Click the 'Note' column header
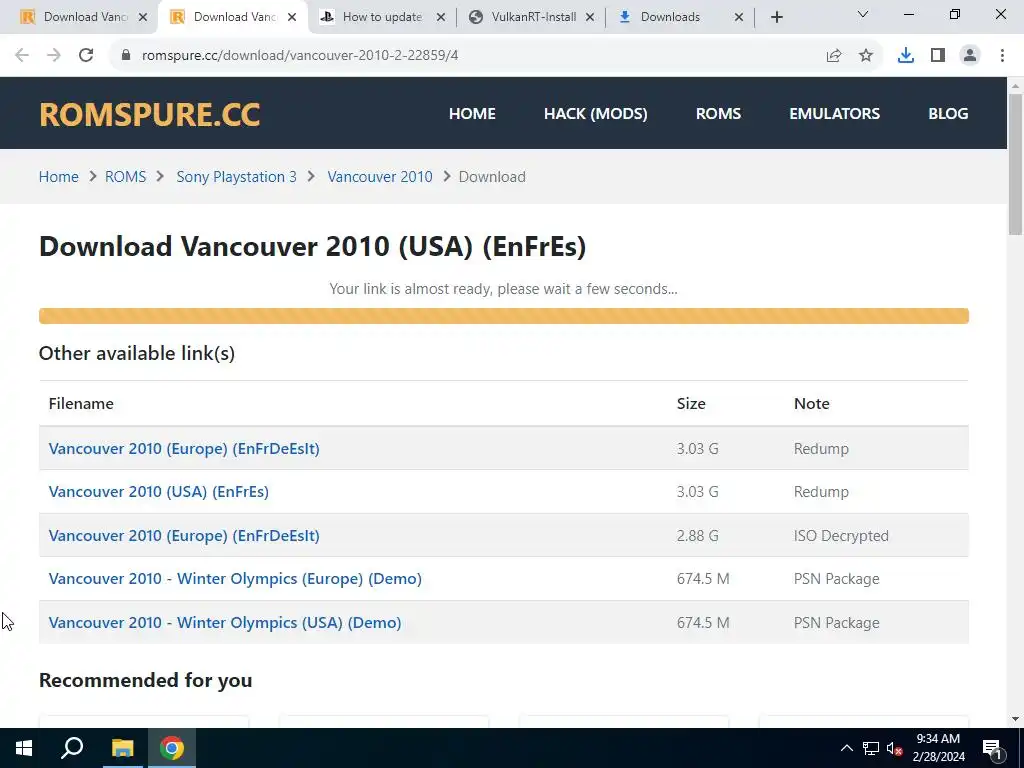Viewport: 1024px width, 768px height. pos(812,404)
